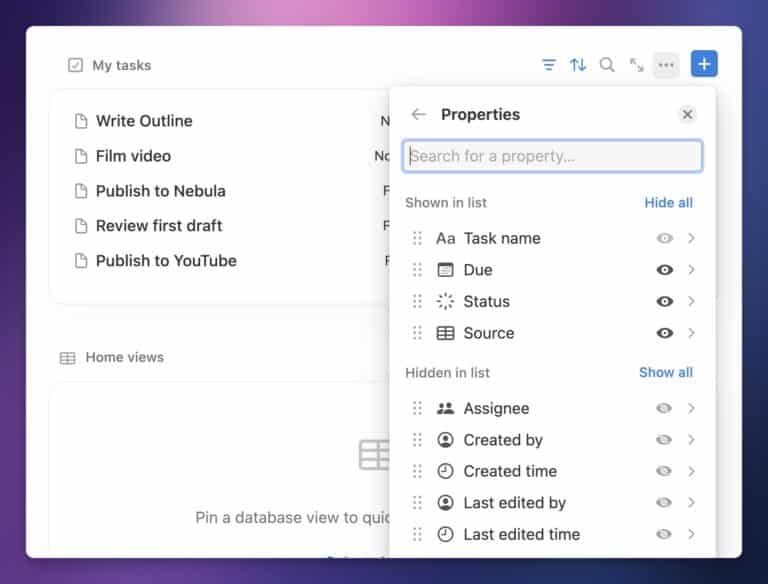Click the Show all link
This screenshot has width=768, height=584.
point(666,372)
